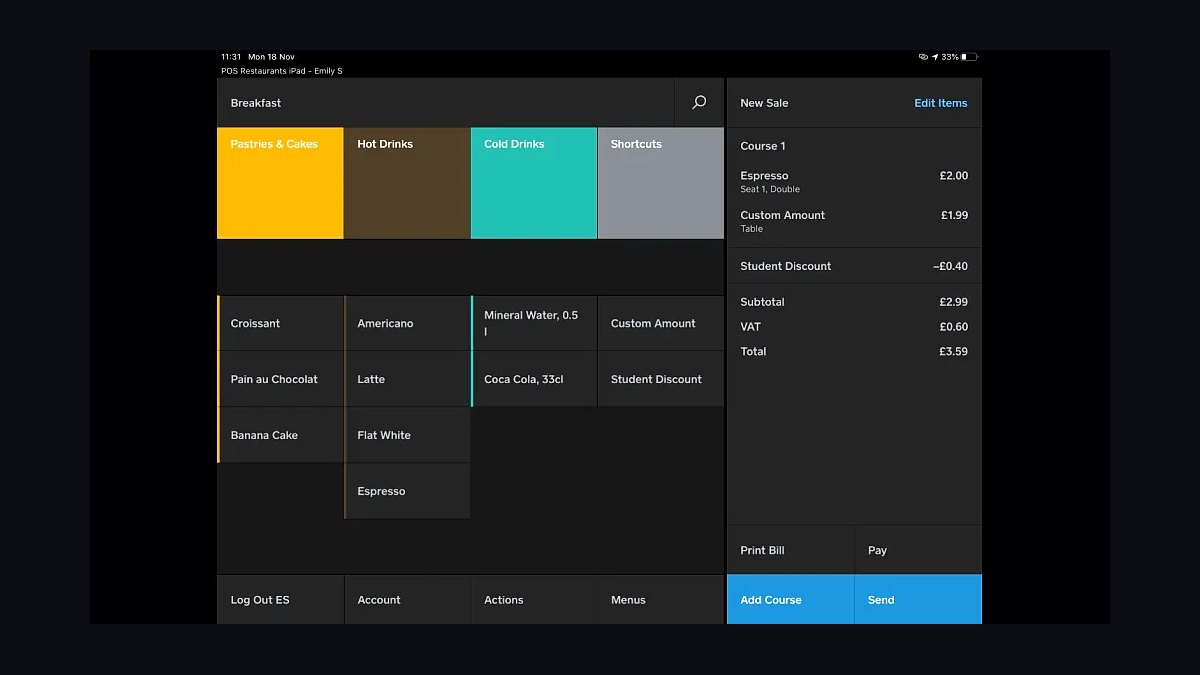Add Mineral Water 0.5 l to order
1200x675 pixels.
(x=534, y=323)
